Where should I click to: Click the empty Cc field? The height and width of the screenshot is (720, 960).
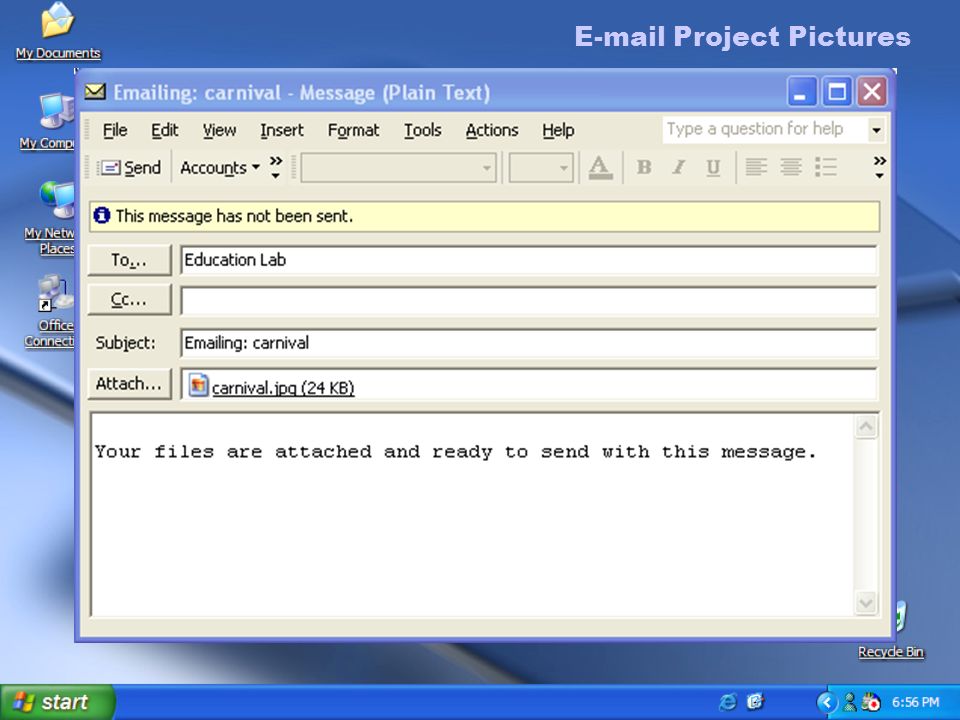[x=529, y=301]
